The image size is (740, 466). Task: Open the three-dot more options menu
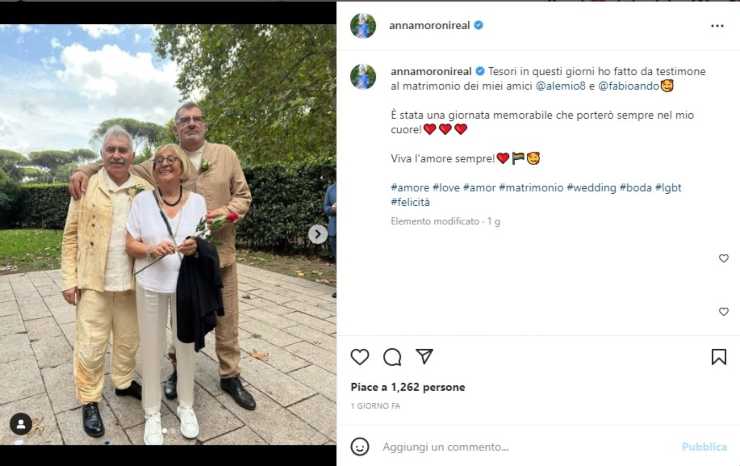[x=717, y=26]
